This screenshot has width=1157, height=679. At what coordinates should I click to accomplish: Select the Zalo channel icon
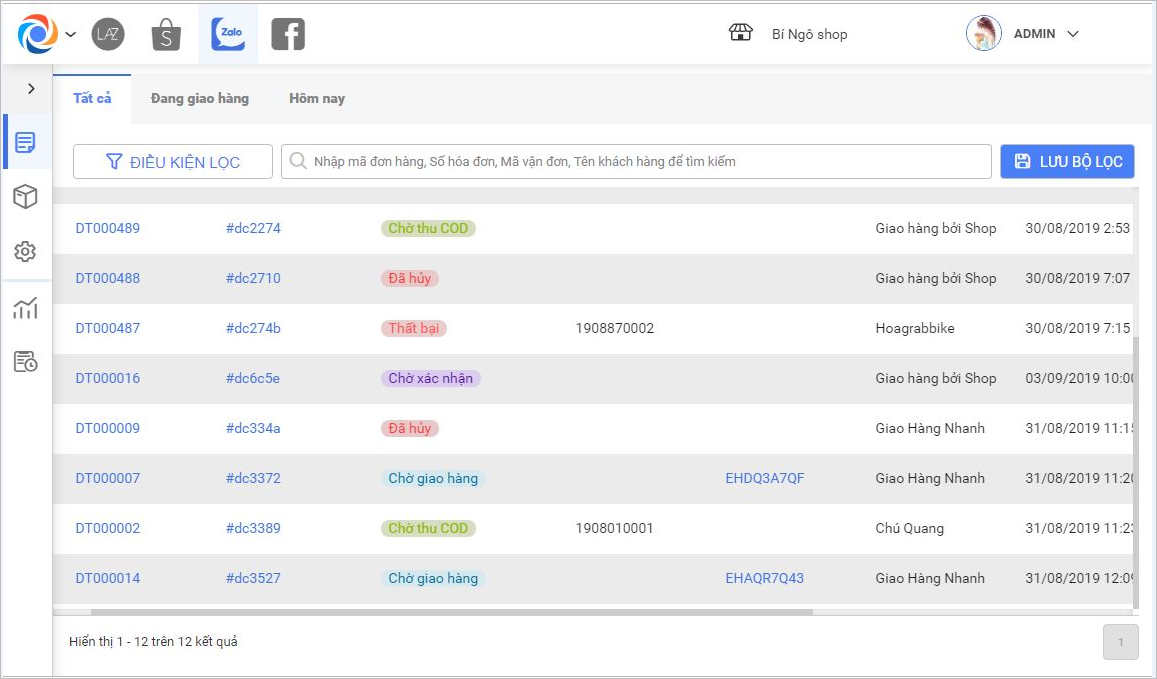point(228,34)
